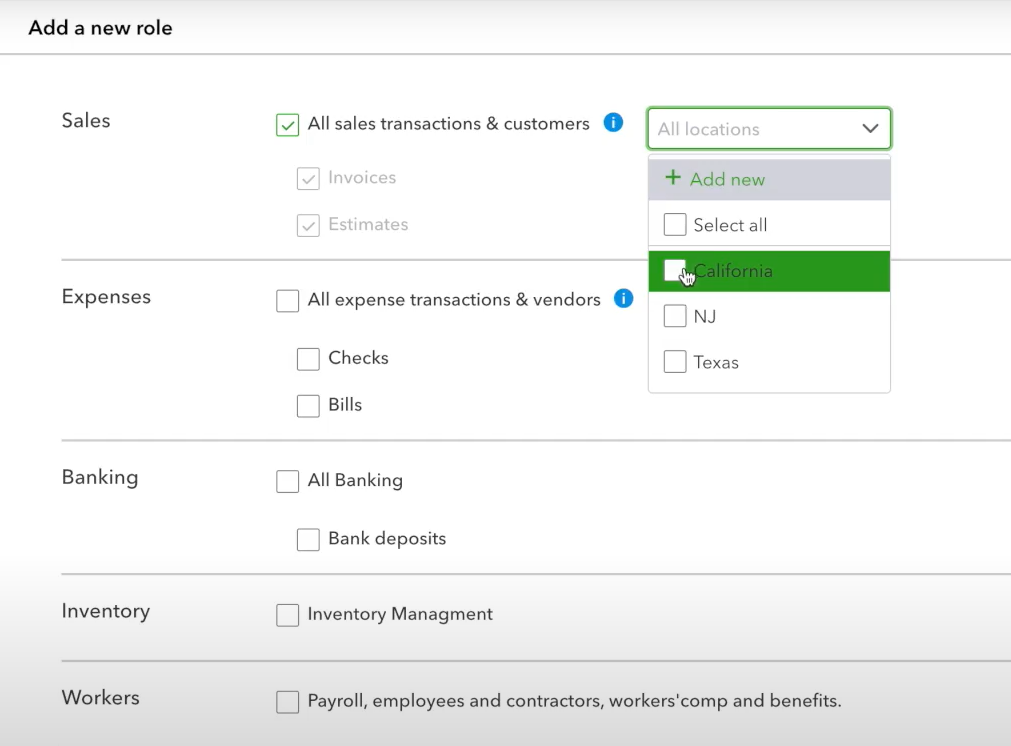Screen dimensions: 1011x746
Task: Pick the California entry in the list
Action: coord(769,271)
